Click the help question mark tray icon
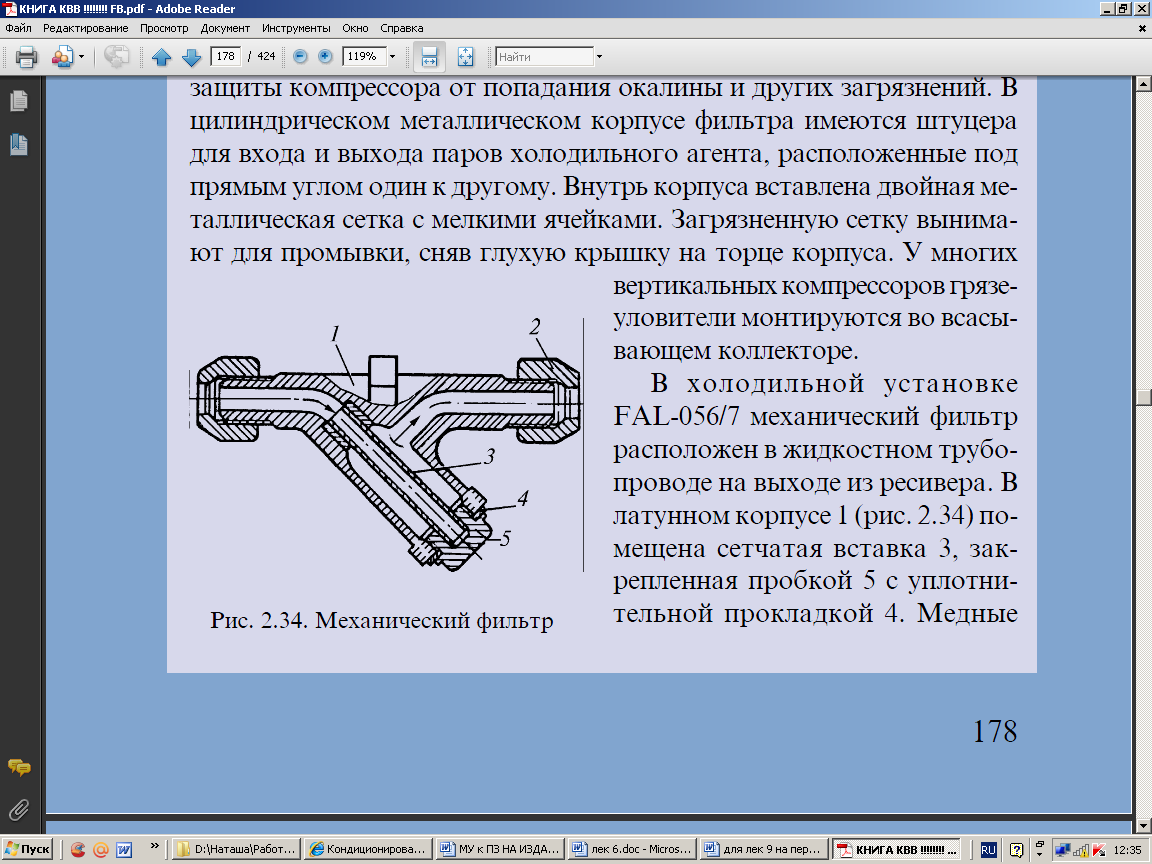This screenshot has height=864, width=1152. pyautogui.click(x=1016, y=850)
